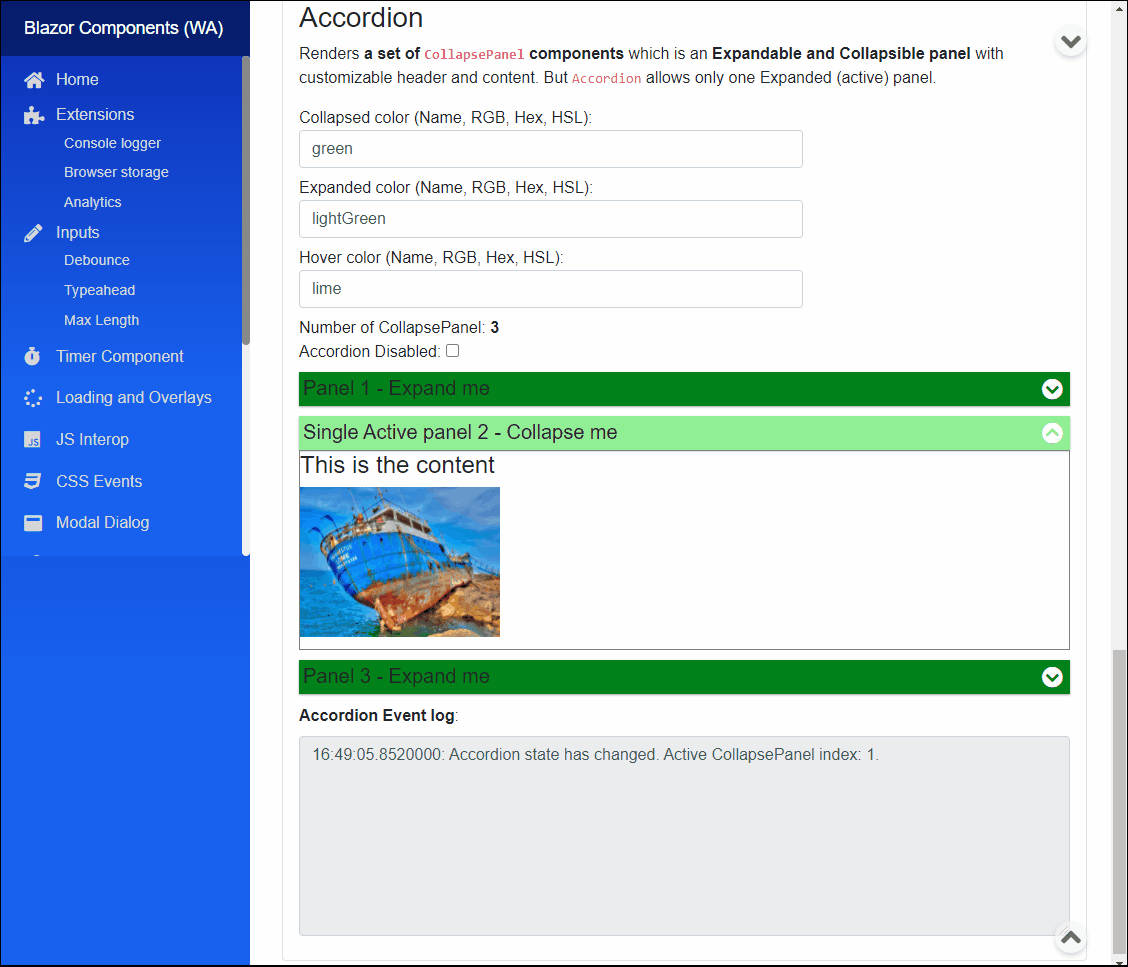Viewport: 1128px width, 967px height.
Task: Open the Debounce page
Action: click(96, 260)
